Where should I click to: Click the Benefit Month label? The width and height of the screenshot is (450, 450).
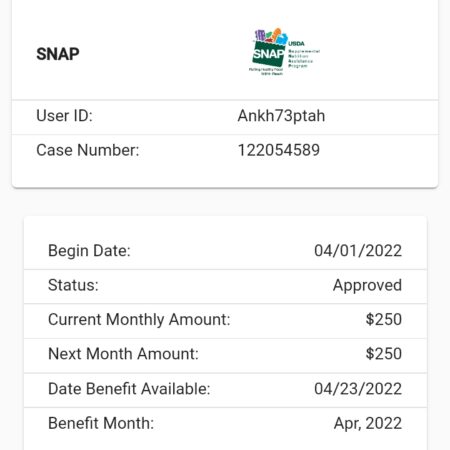[101, 423]
